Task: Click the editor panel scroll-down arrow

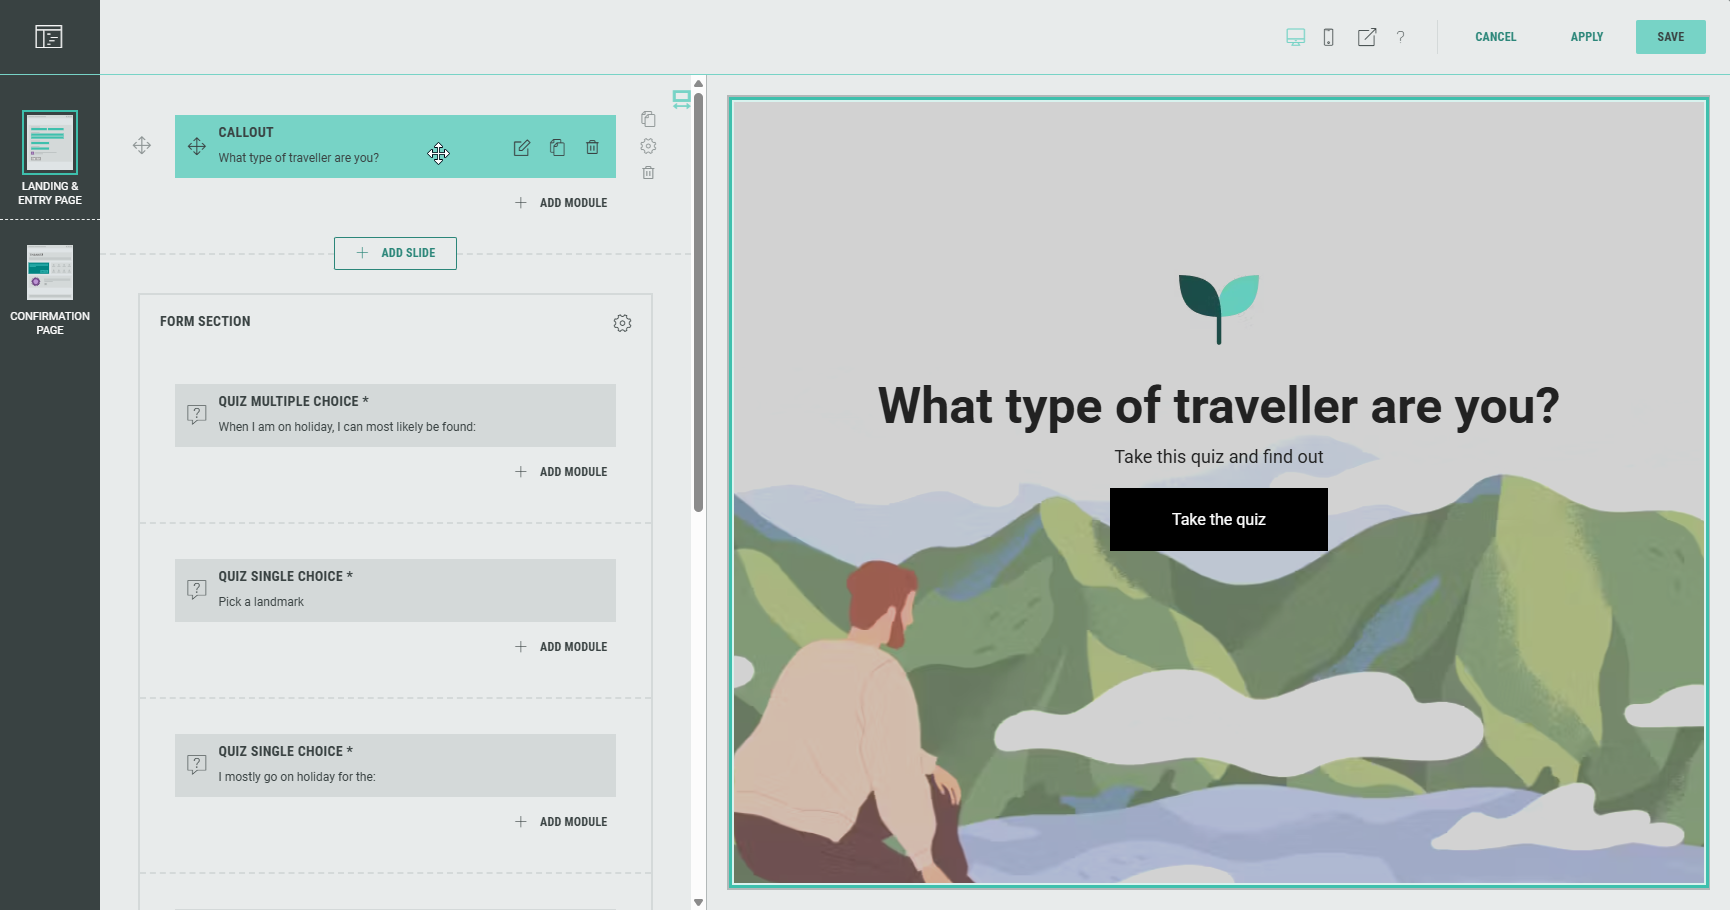Action: [x=698, y=902]
